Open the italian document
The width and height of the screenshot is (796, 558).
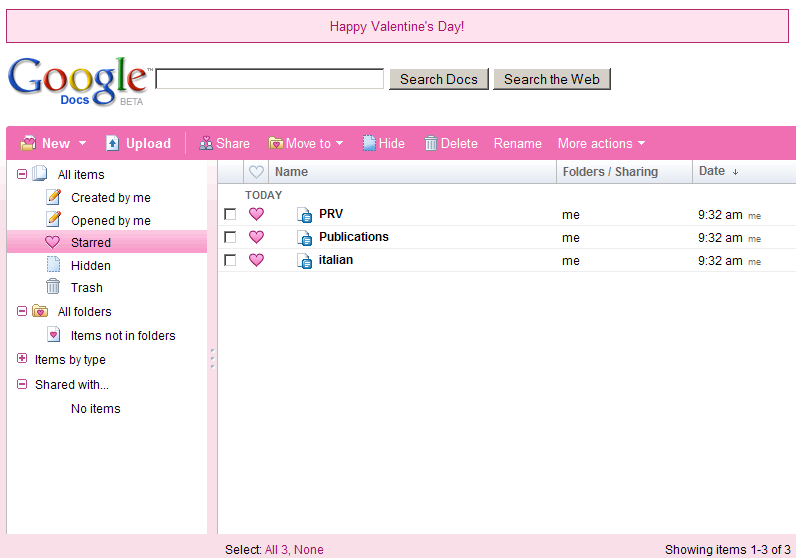coord(336,260)
